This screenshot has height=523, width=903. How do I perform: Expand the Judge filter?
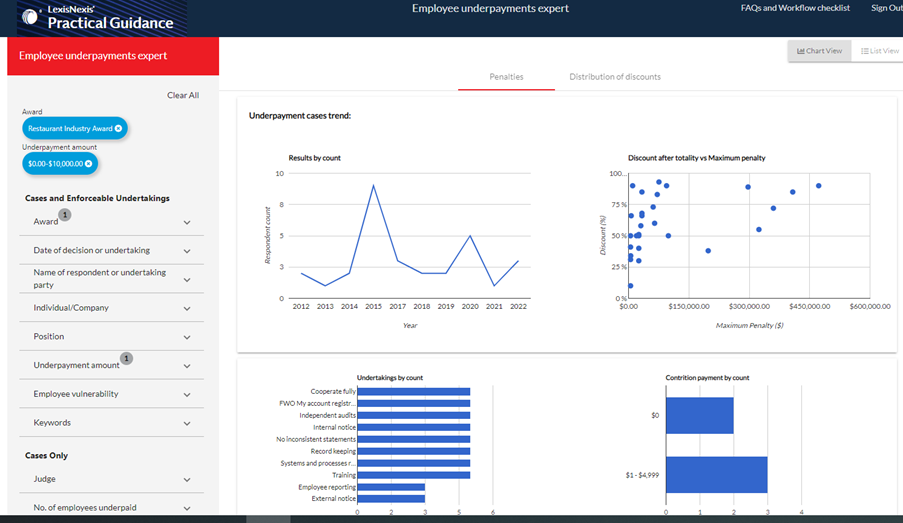point(187,480)
